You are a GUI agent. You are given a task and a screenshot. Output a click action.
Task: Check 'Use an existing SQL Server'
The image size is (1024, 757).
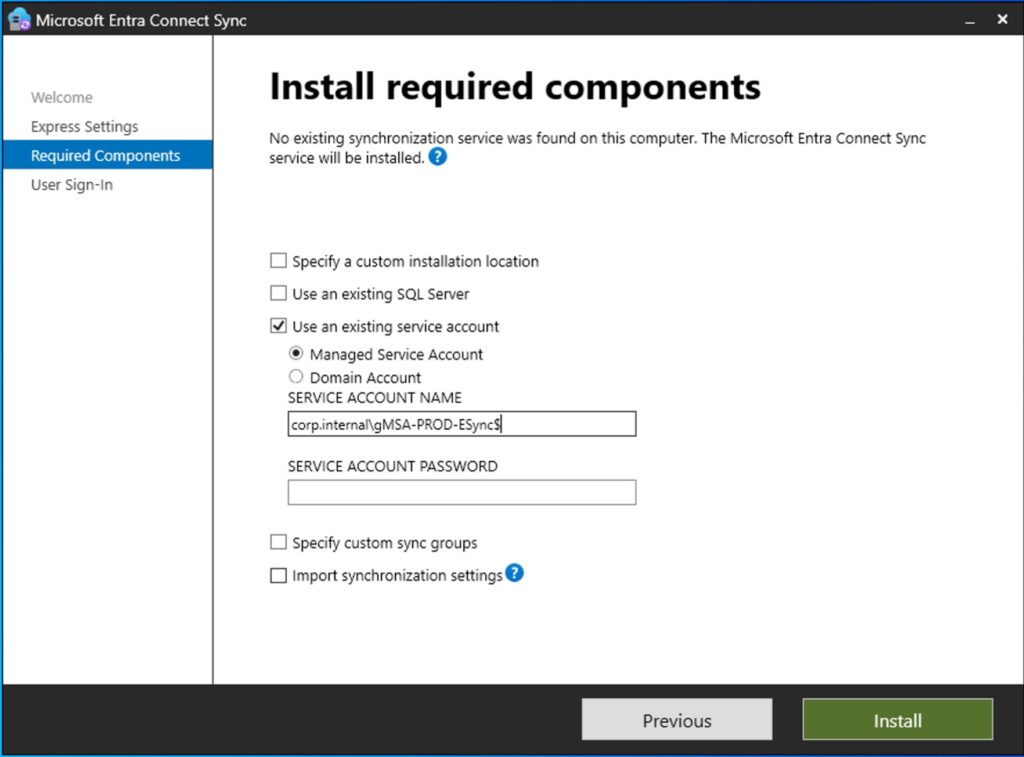tap(279, 294)
